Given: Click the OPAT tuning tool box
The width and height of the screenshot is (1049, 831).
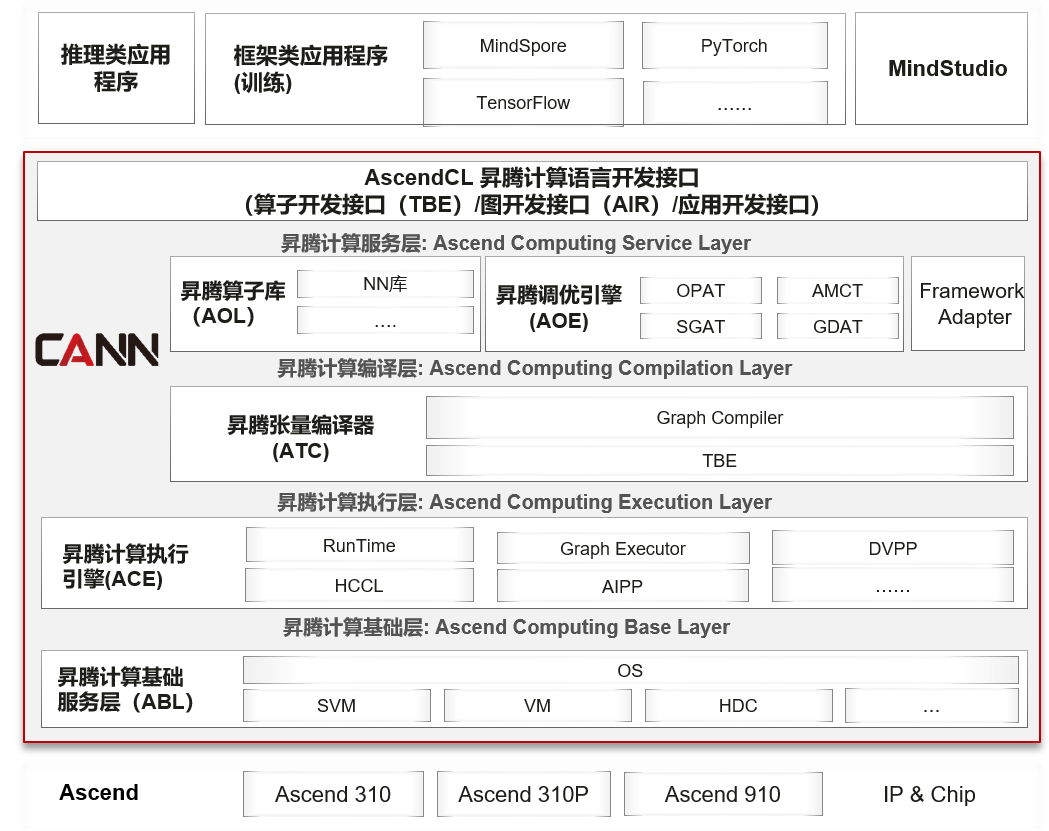Looking at the screenshot, I should [700, 290].
